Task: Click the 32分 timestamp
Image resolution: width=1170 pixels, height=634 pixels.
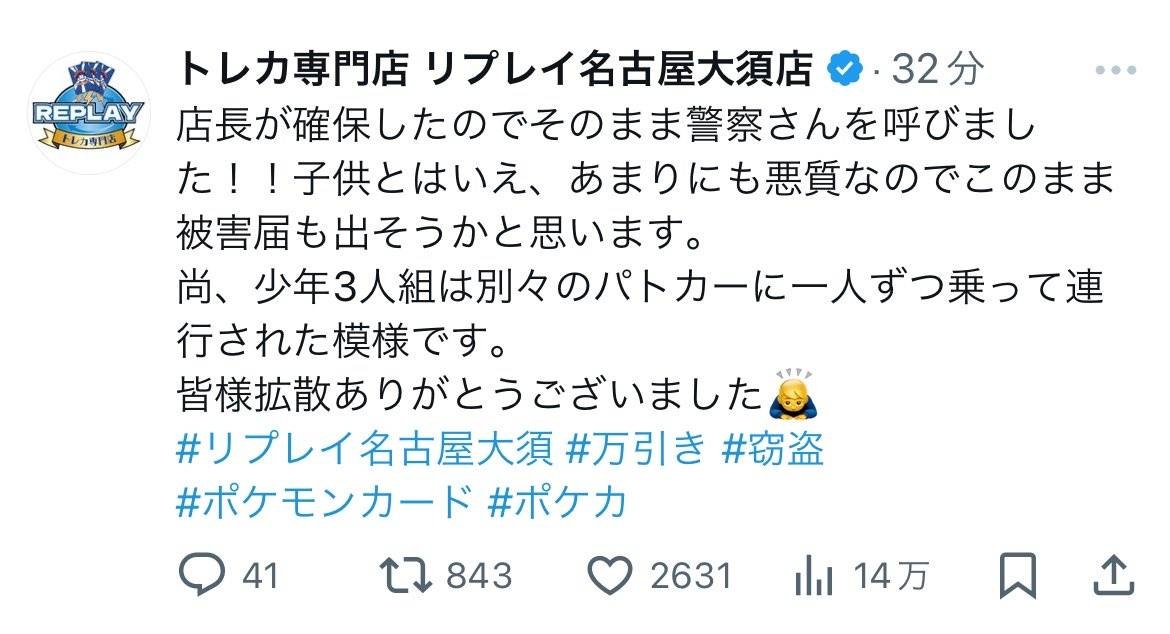Action: click(938, 69)
